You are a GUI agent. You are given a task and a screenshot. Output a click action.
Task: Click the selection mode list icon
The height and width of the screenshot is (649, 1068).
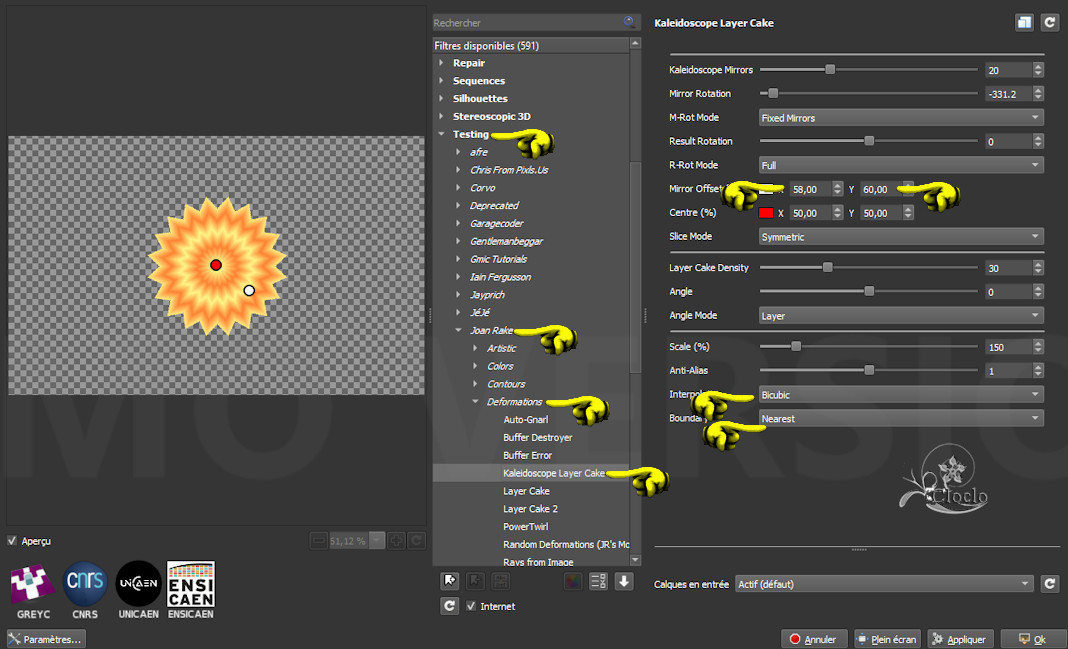tap(599, 581)
